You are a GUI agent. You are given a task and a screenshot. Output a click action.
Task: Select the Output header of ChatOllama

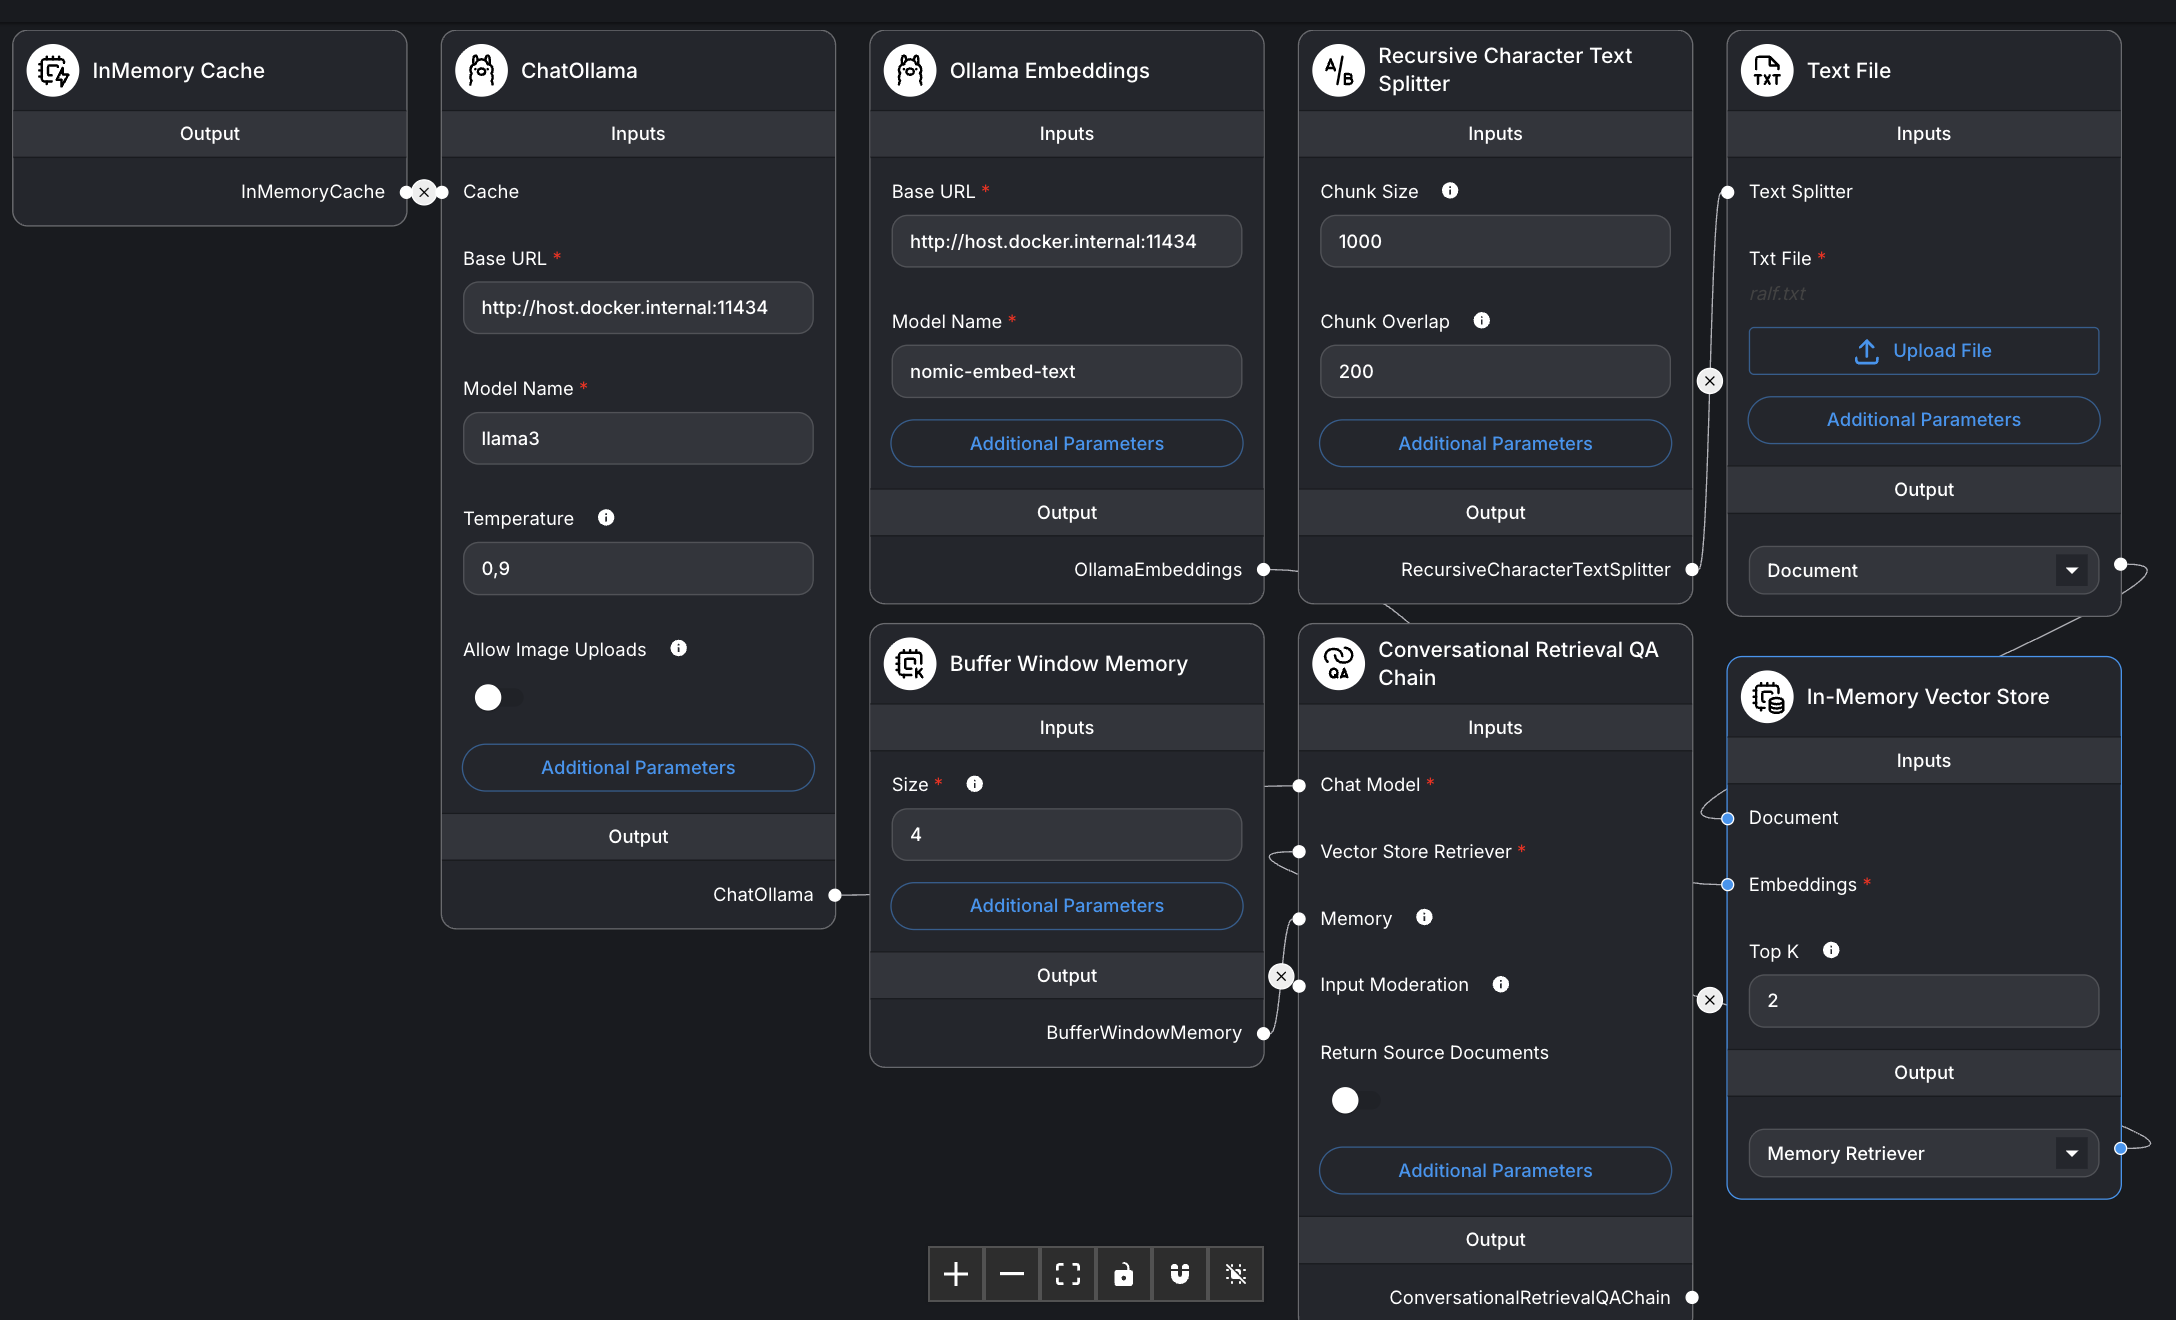[x=637, y=836]
